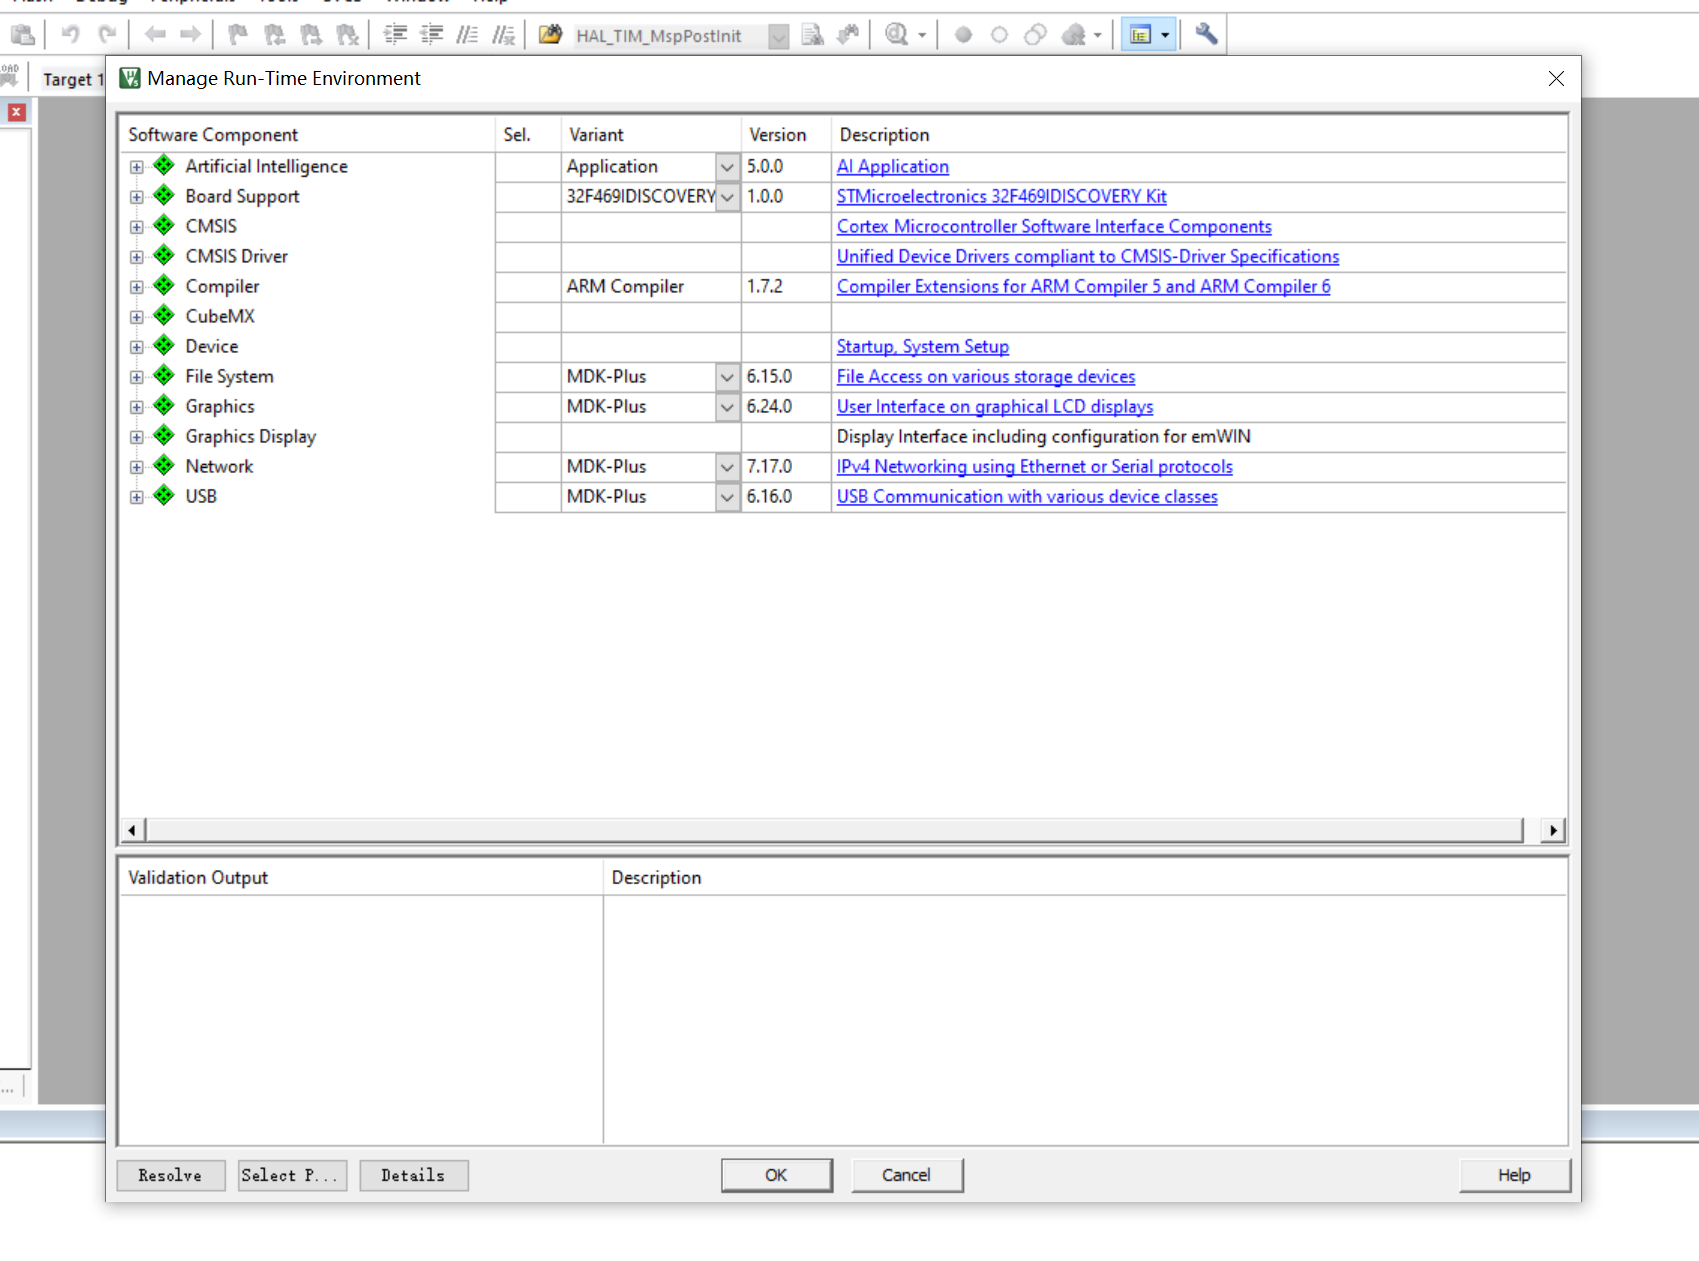This screenshot has width=1699, height=1261.
Task: Open the 32F469IDISCOVERY variant dropdown
Action: (728, 197)
